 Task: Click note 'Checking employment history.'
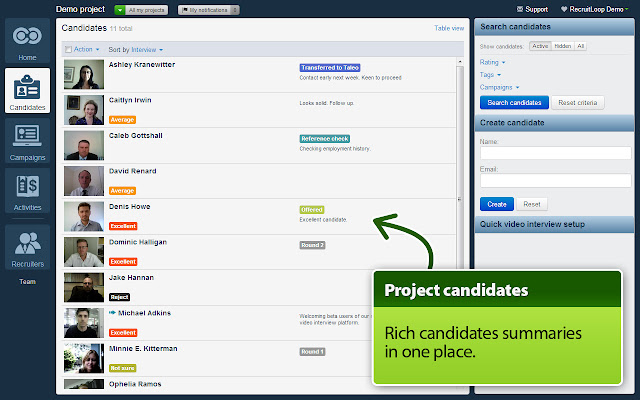(335, 149)
